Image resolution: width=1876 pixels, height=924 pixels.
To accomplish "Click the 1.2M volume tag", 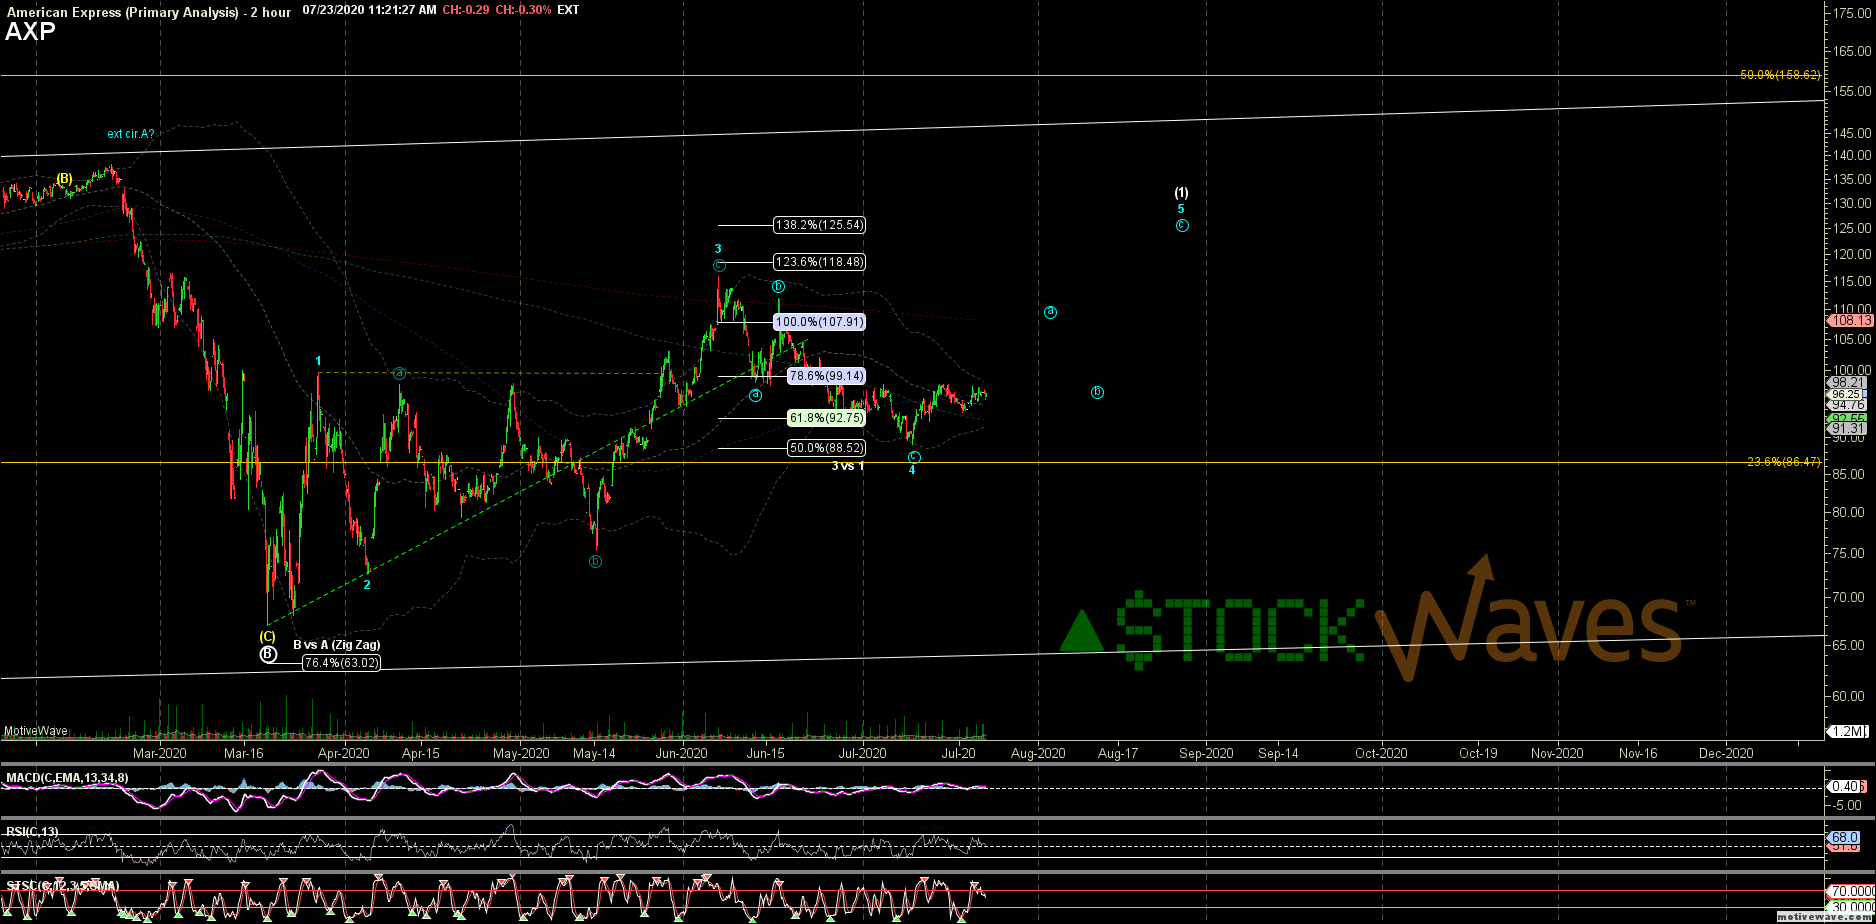I will [x=1848, y=731].
